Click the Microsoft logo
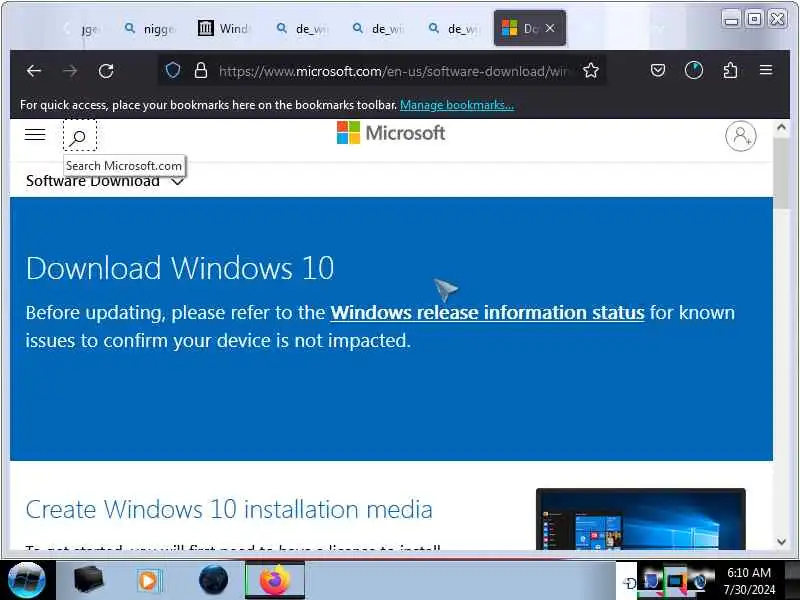The image size is (800, 600). click(391, 133)
